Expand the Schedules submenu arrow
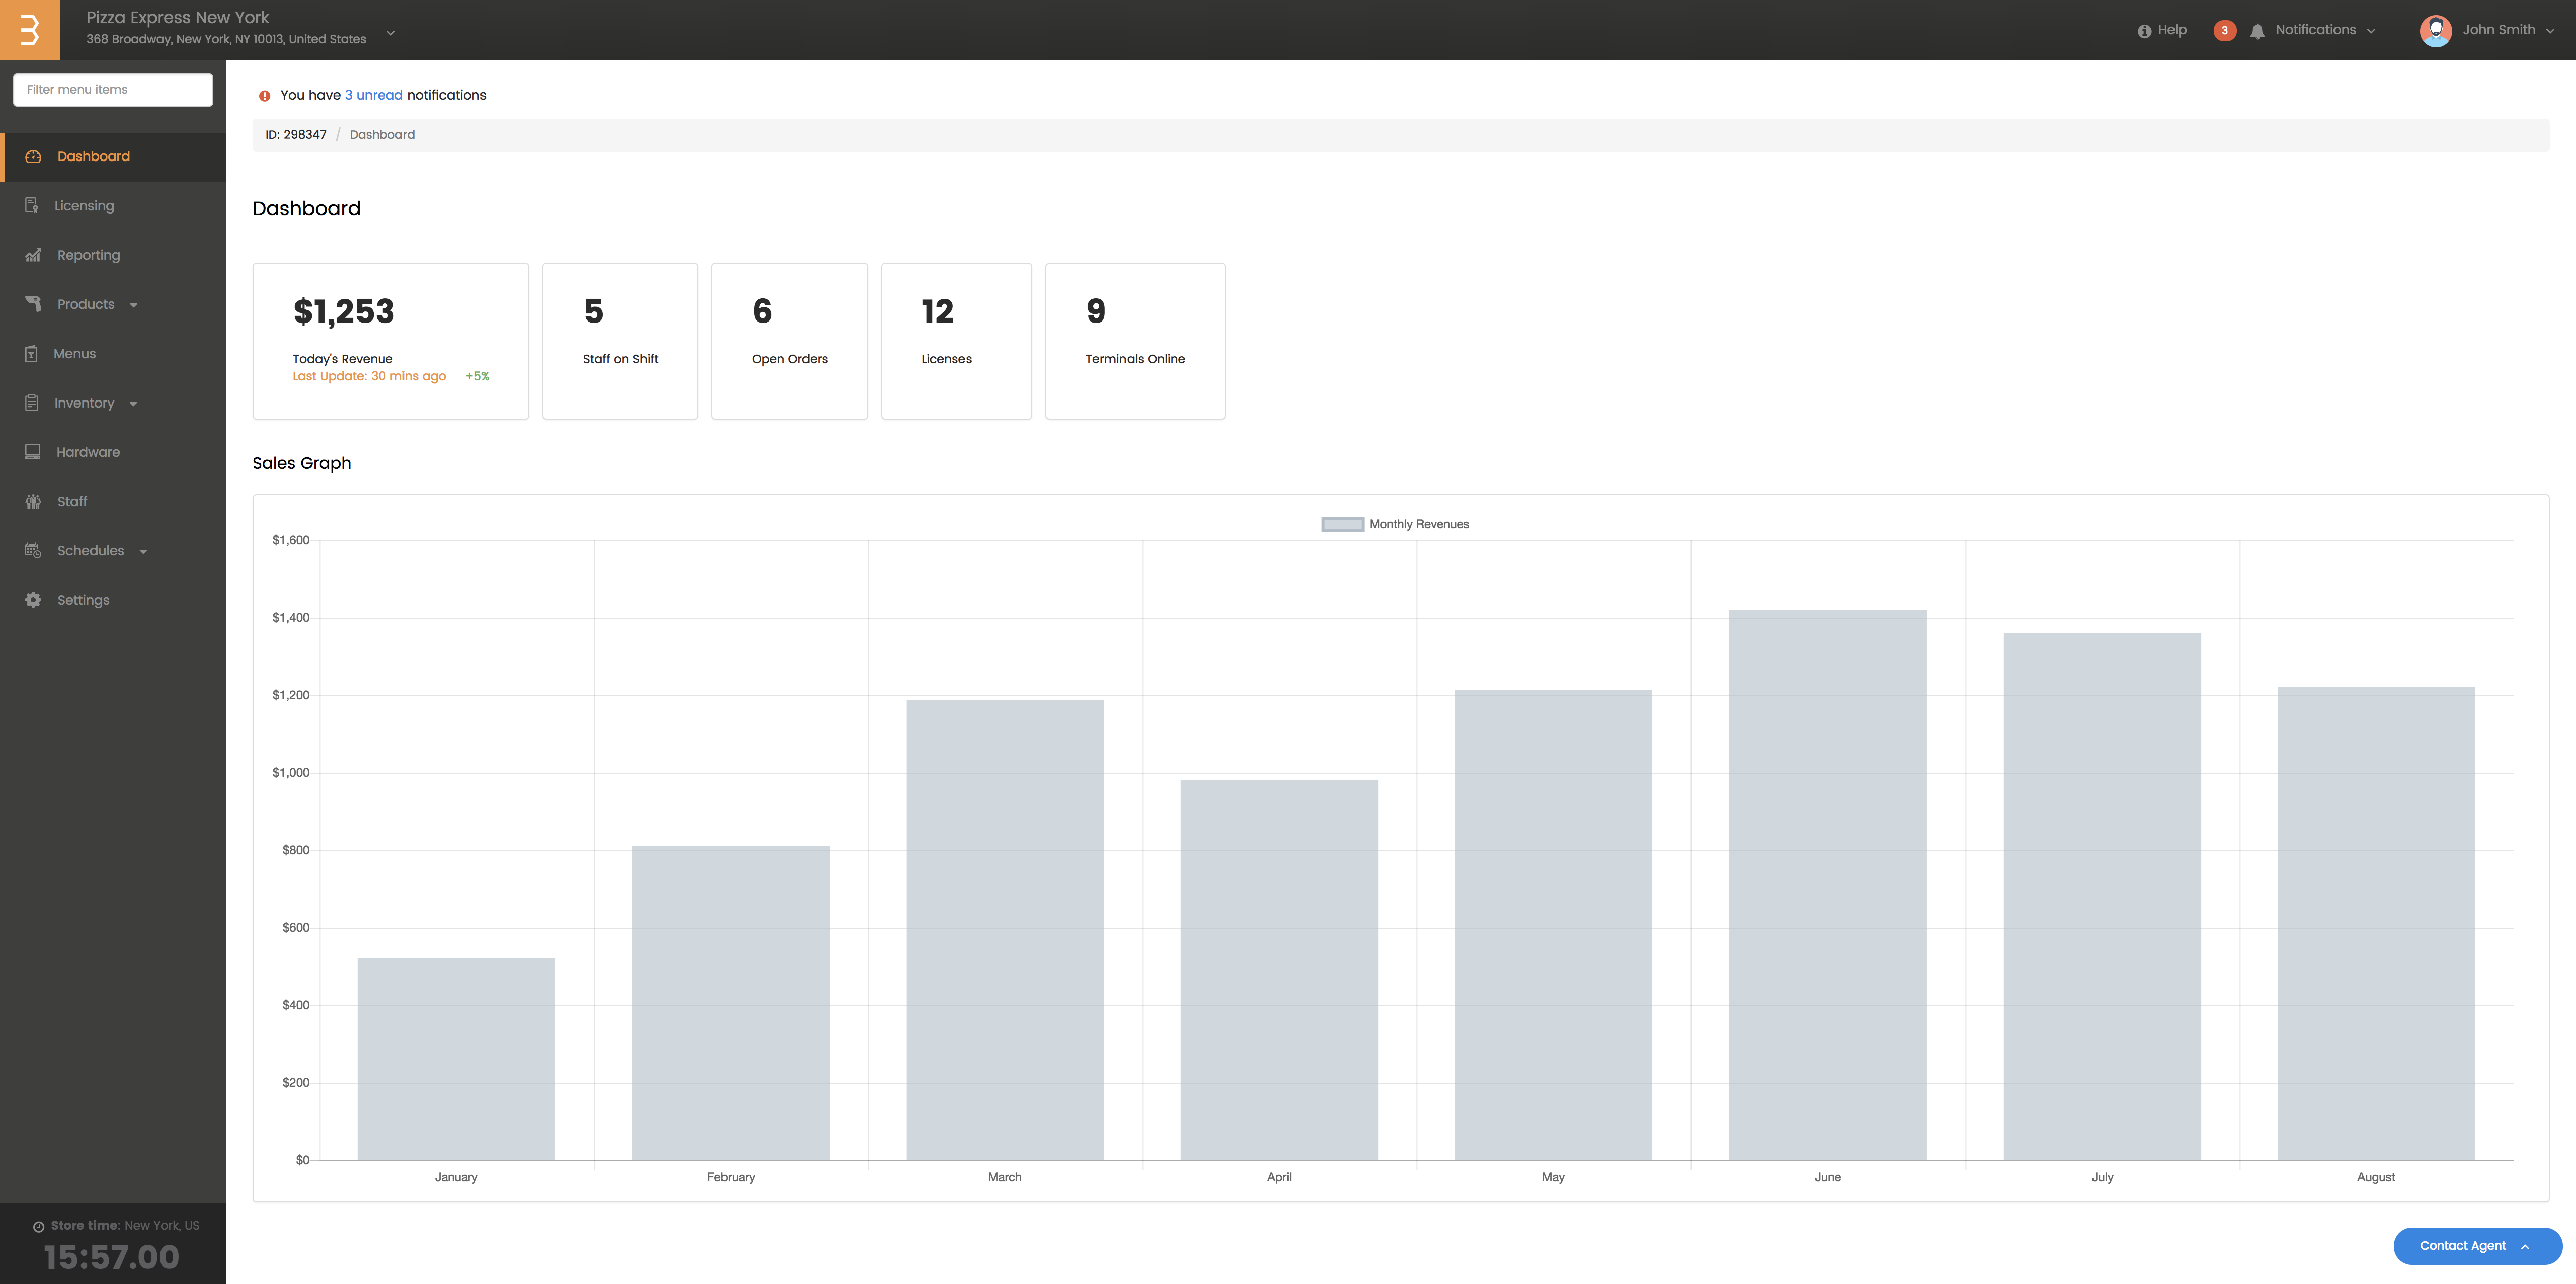Viewport: 2576px width, 1284px height. (x=143, y=552)
